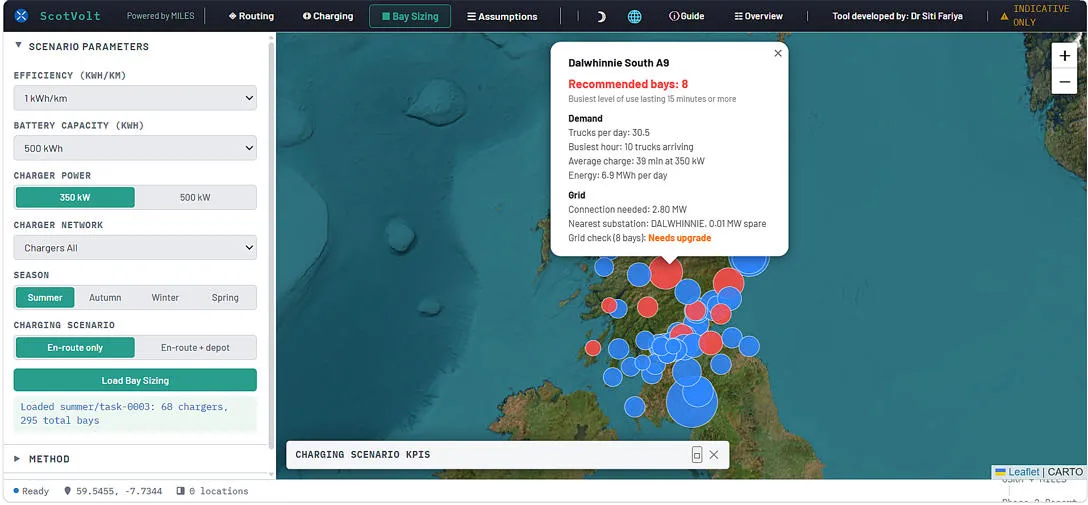Click the ScotVolt logo icon

[22, 15]
